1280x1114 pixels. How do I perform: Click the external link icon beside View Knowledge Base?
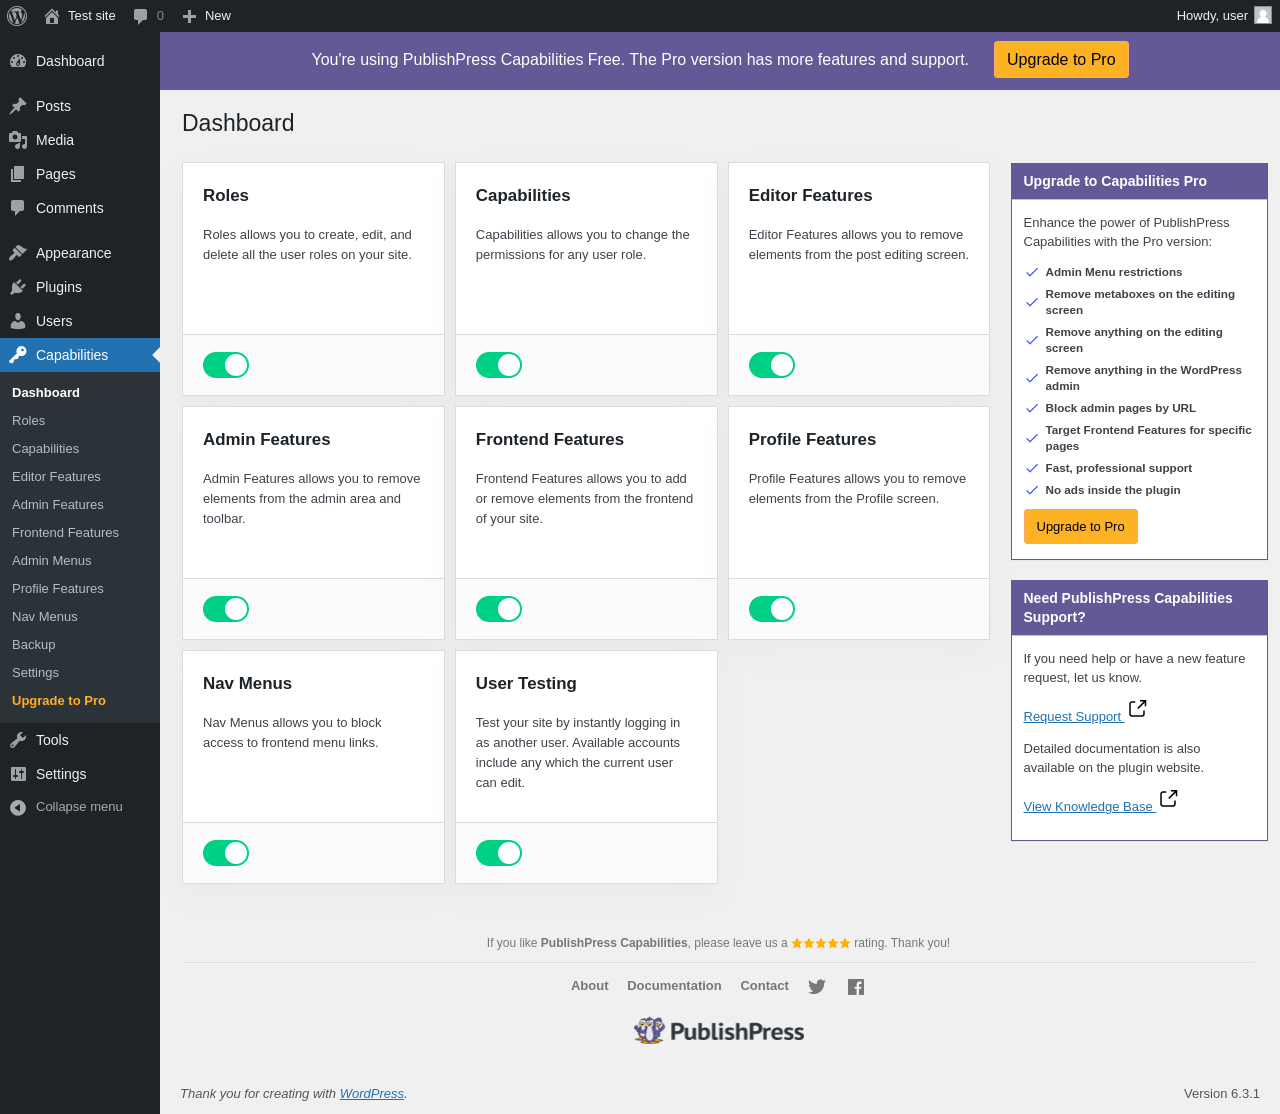pyautogui.click(x=1168, y=799)
